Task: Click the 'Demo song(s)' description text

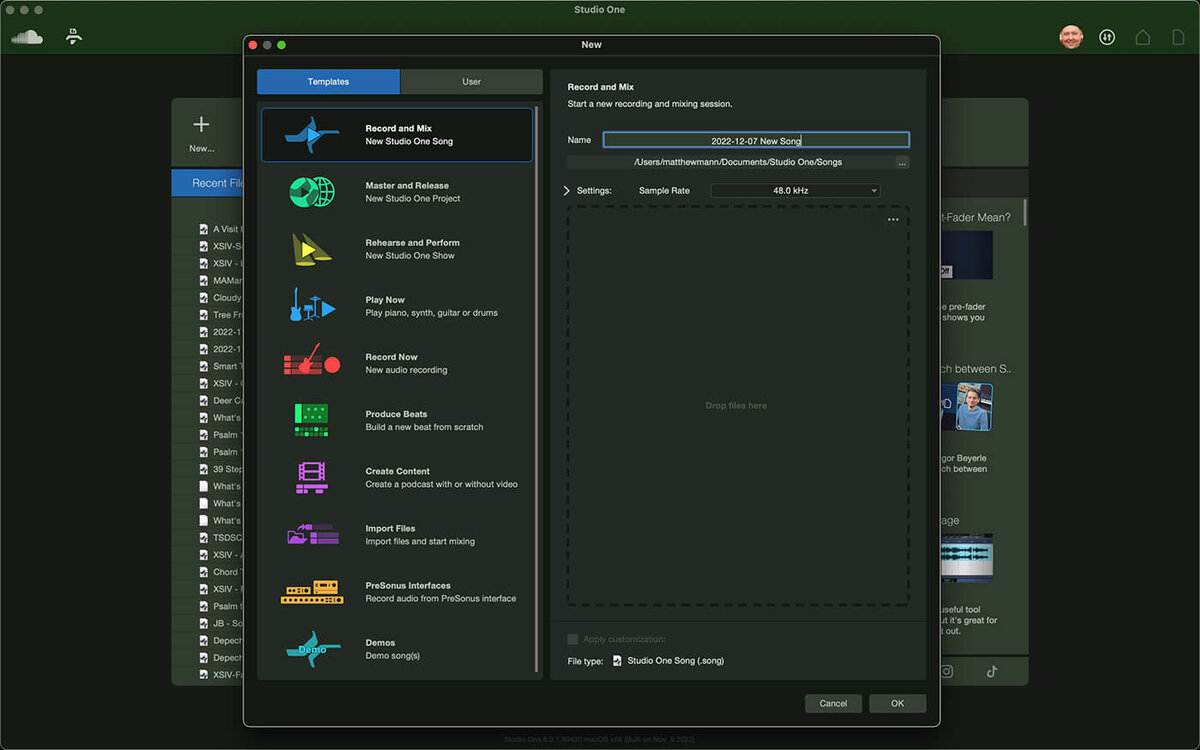Action: pos(392,656)
